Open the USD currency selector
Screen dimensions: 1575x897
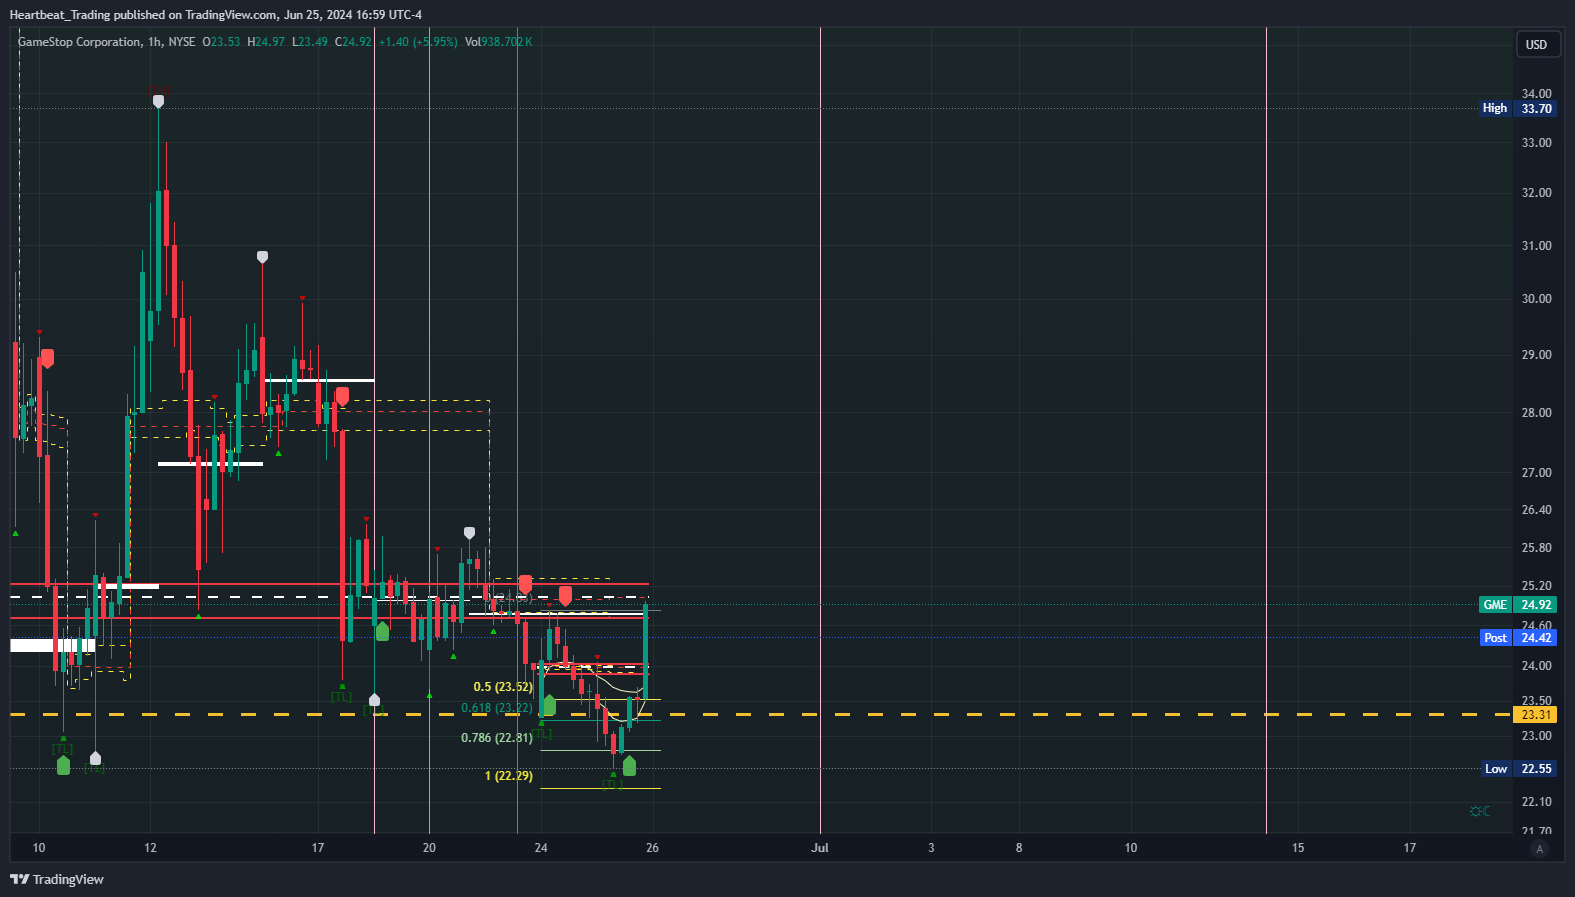pos(1537,44)
